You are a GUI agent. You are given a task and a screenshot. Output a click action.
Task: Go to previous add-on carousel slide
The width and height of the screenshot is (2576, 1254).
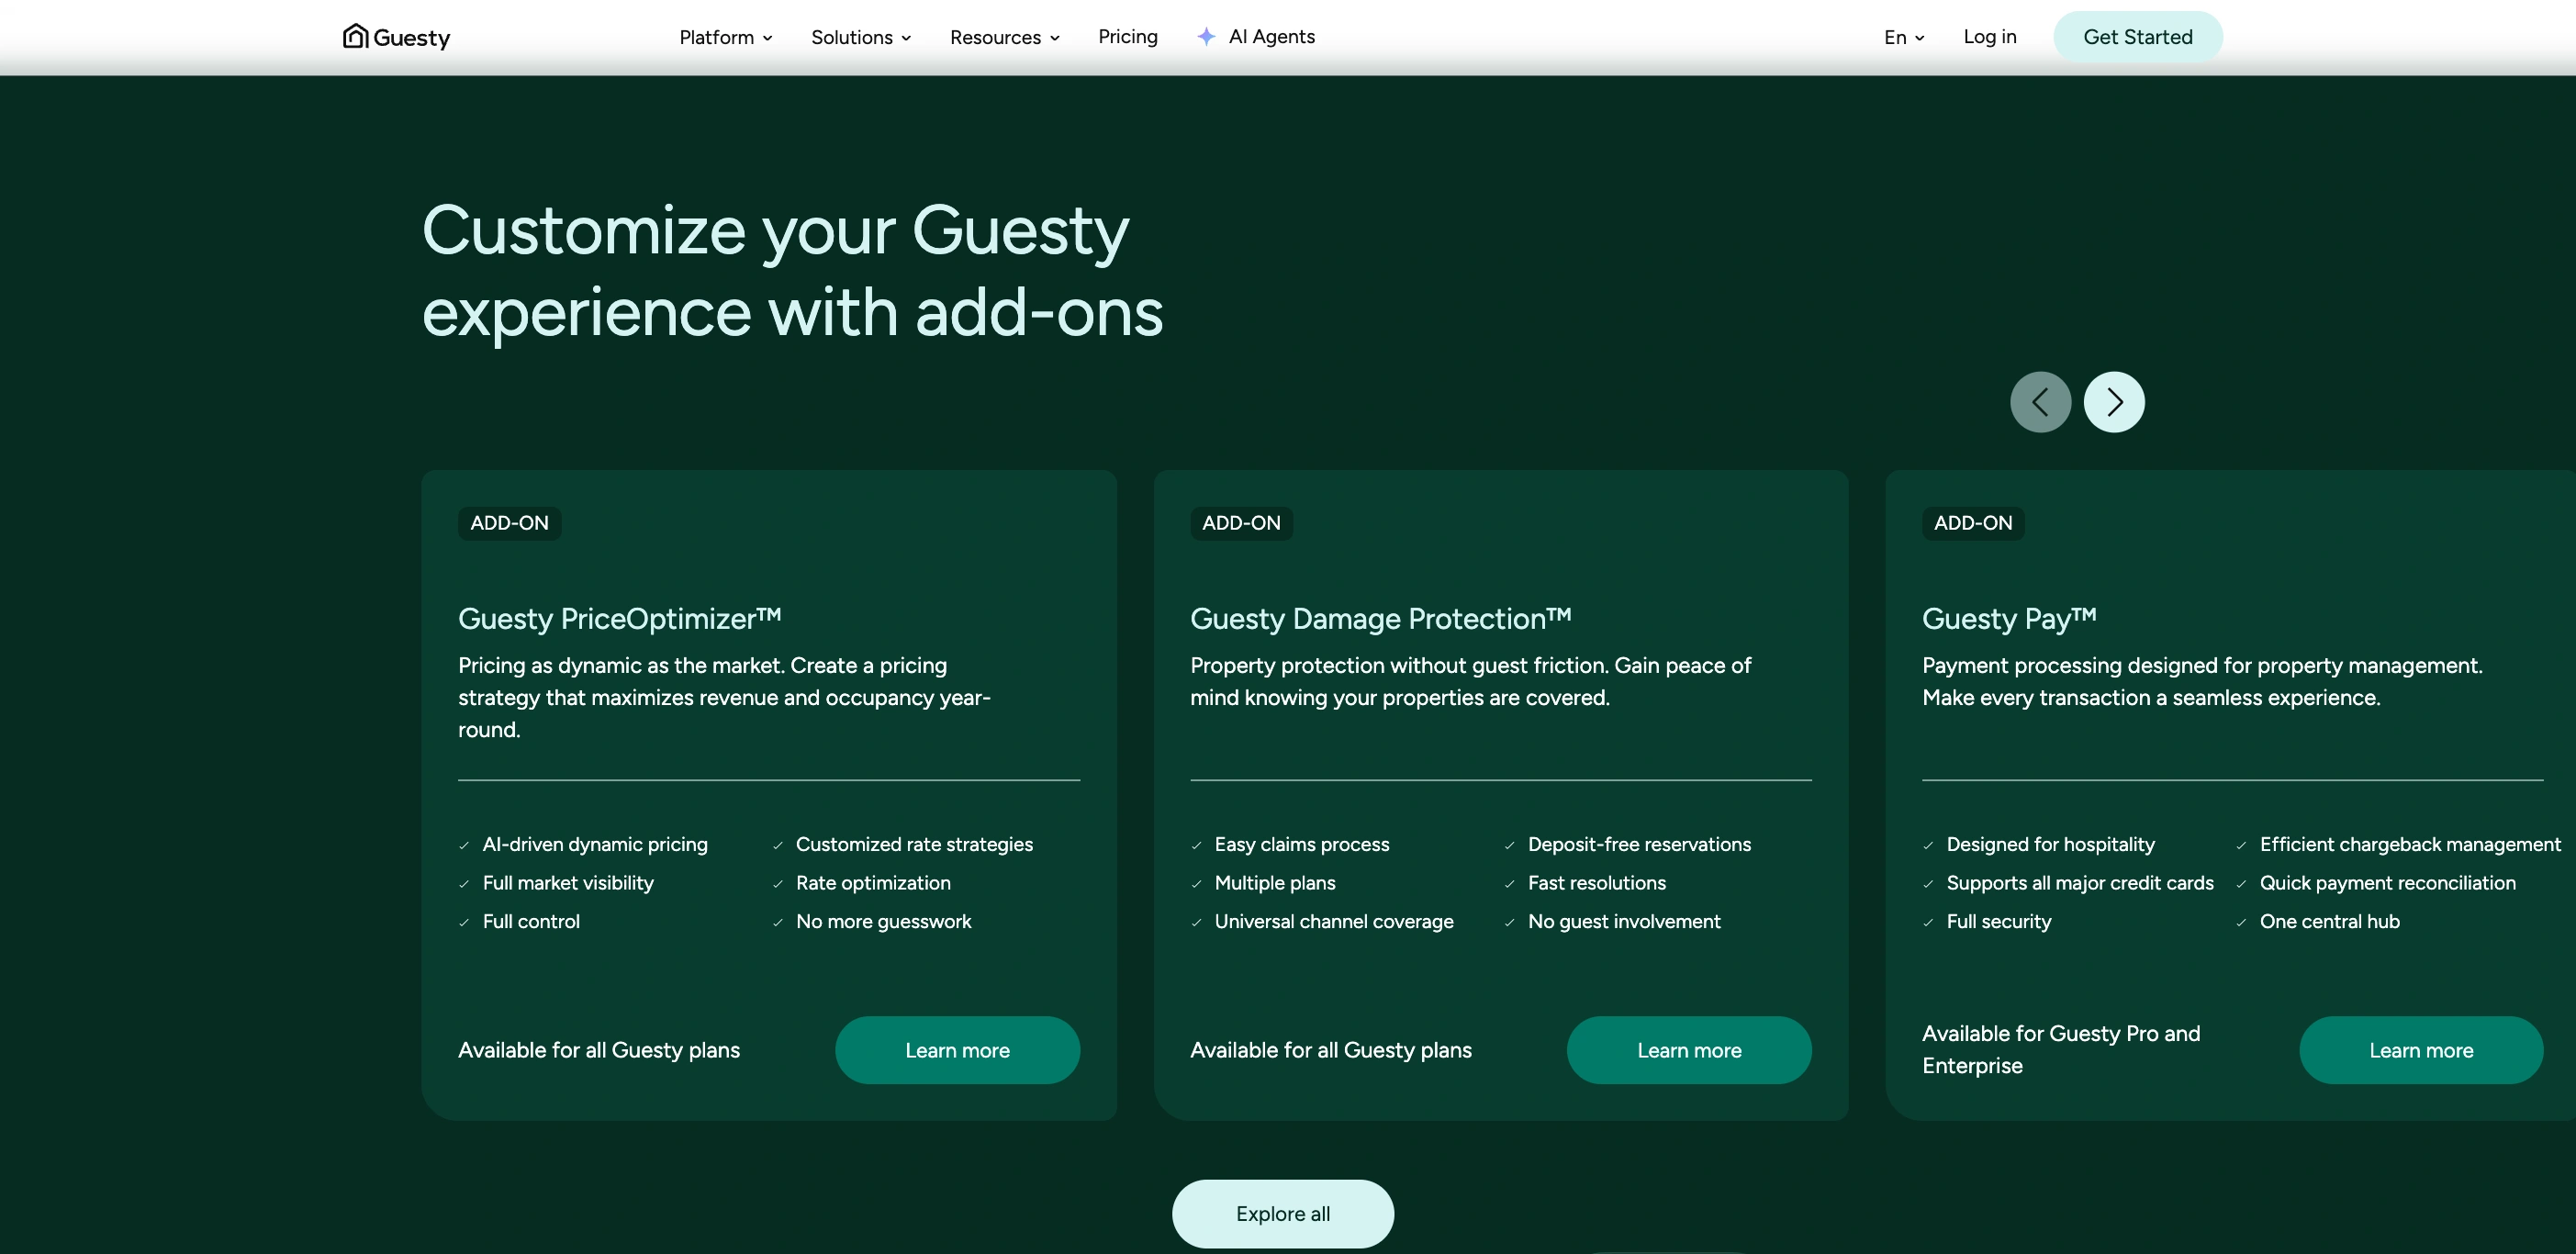(x=2040, y=402)
